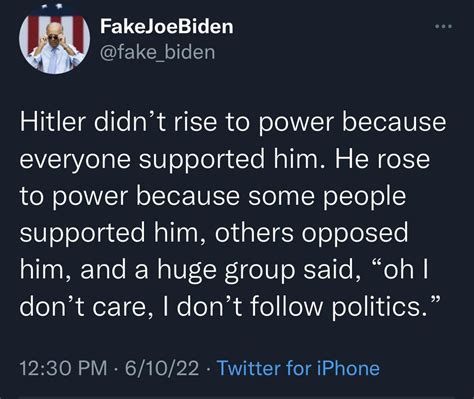
Task: Tap the Twitter for iPhone source link
Action: click(x=298, y=368)
